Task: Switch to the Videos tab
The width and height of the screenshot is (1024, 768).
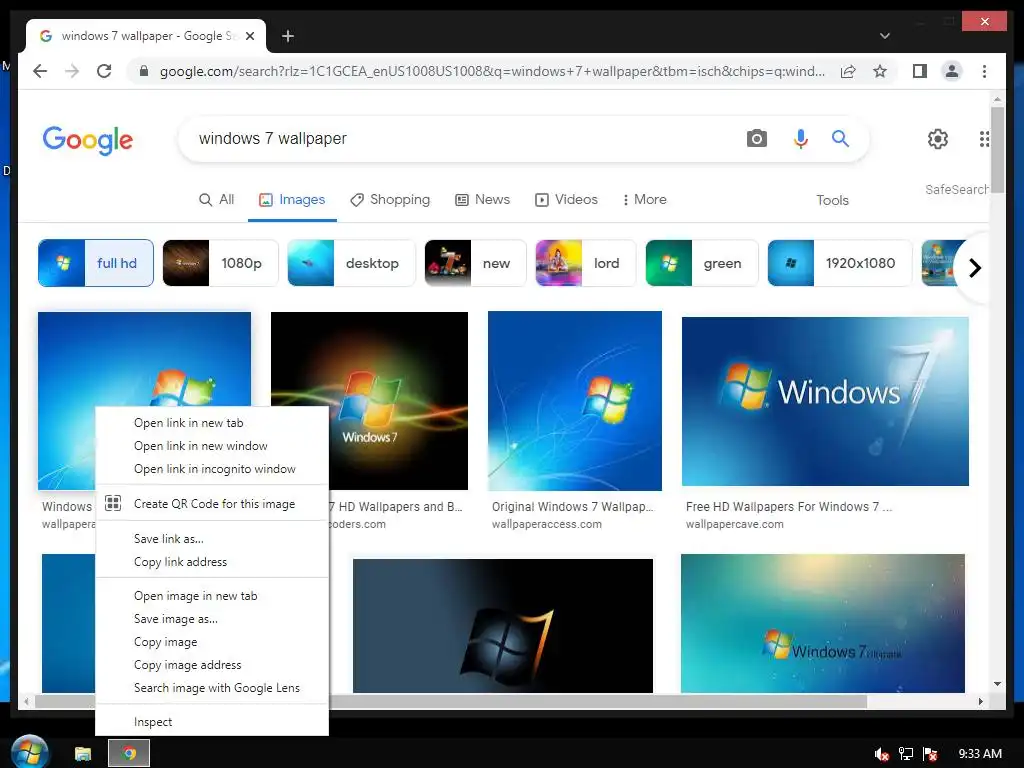Action: pos(566,200)
